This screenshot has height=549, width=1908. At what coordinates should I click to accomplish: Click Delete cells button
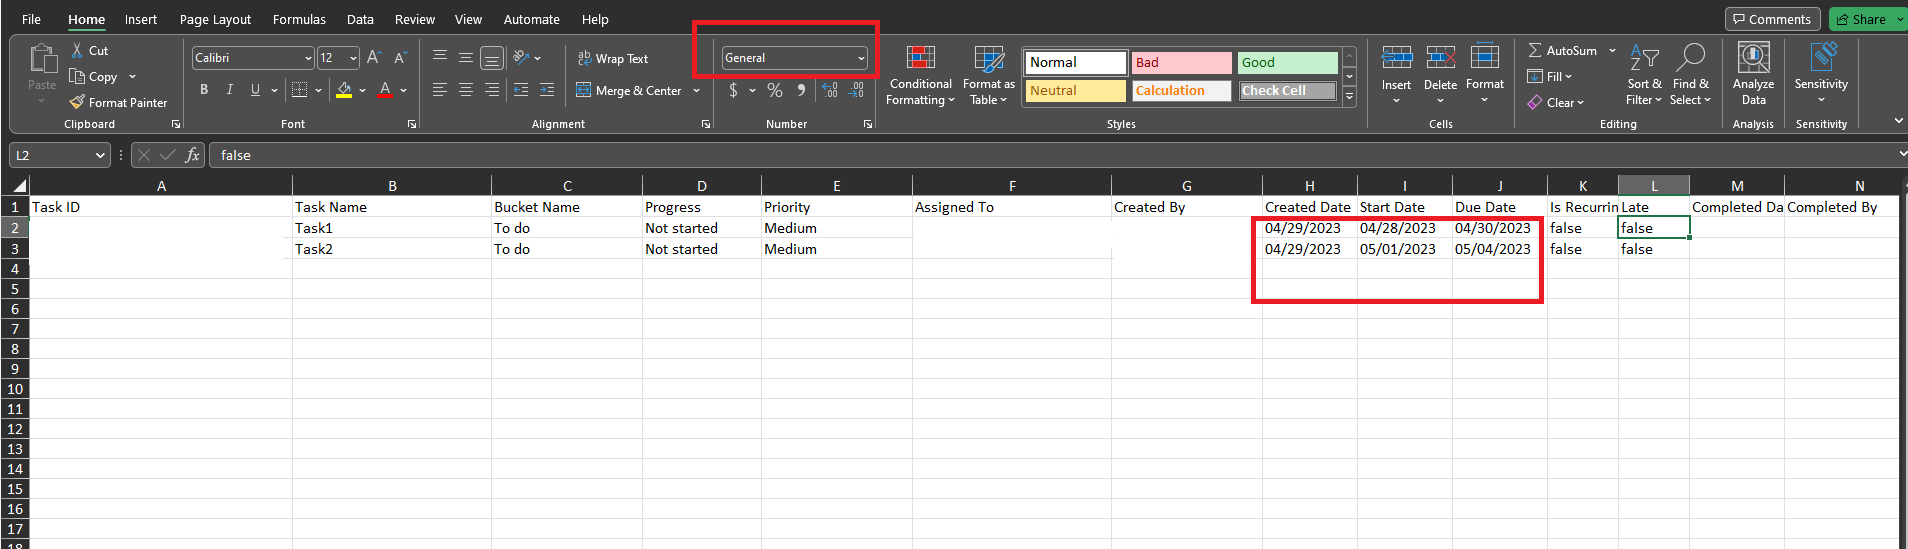click(1440, 72)
